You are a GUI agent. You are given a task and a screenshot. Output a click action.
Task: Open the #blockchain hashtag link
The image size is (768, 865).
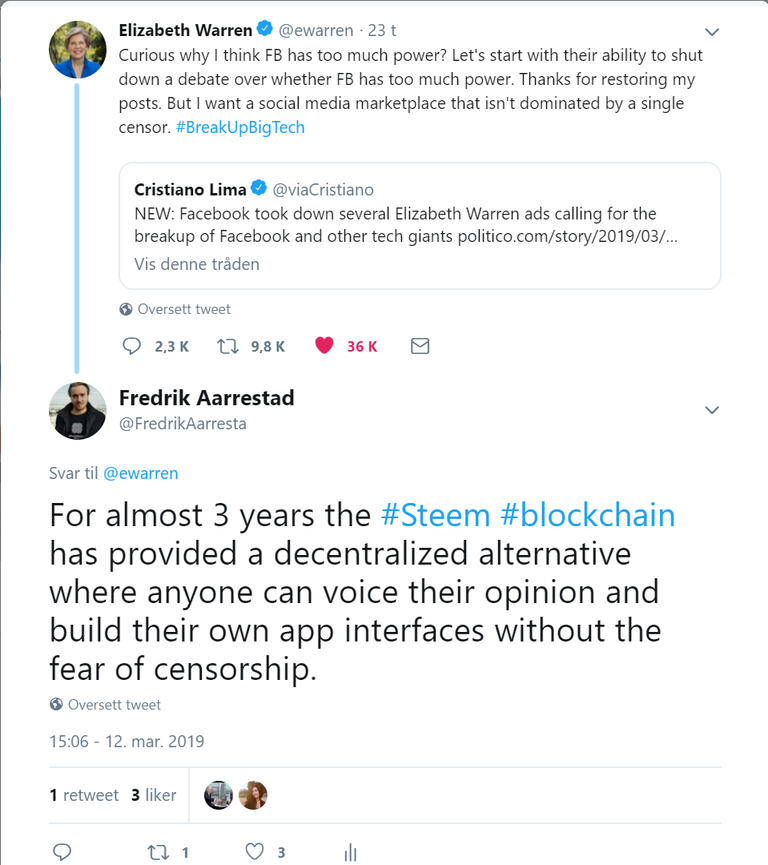tap(587, 515)
